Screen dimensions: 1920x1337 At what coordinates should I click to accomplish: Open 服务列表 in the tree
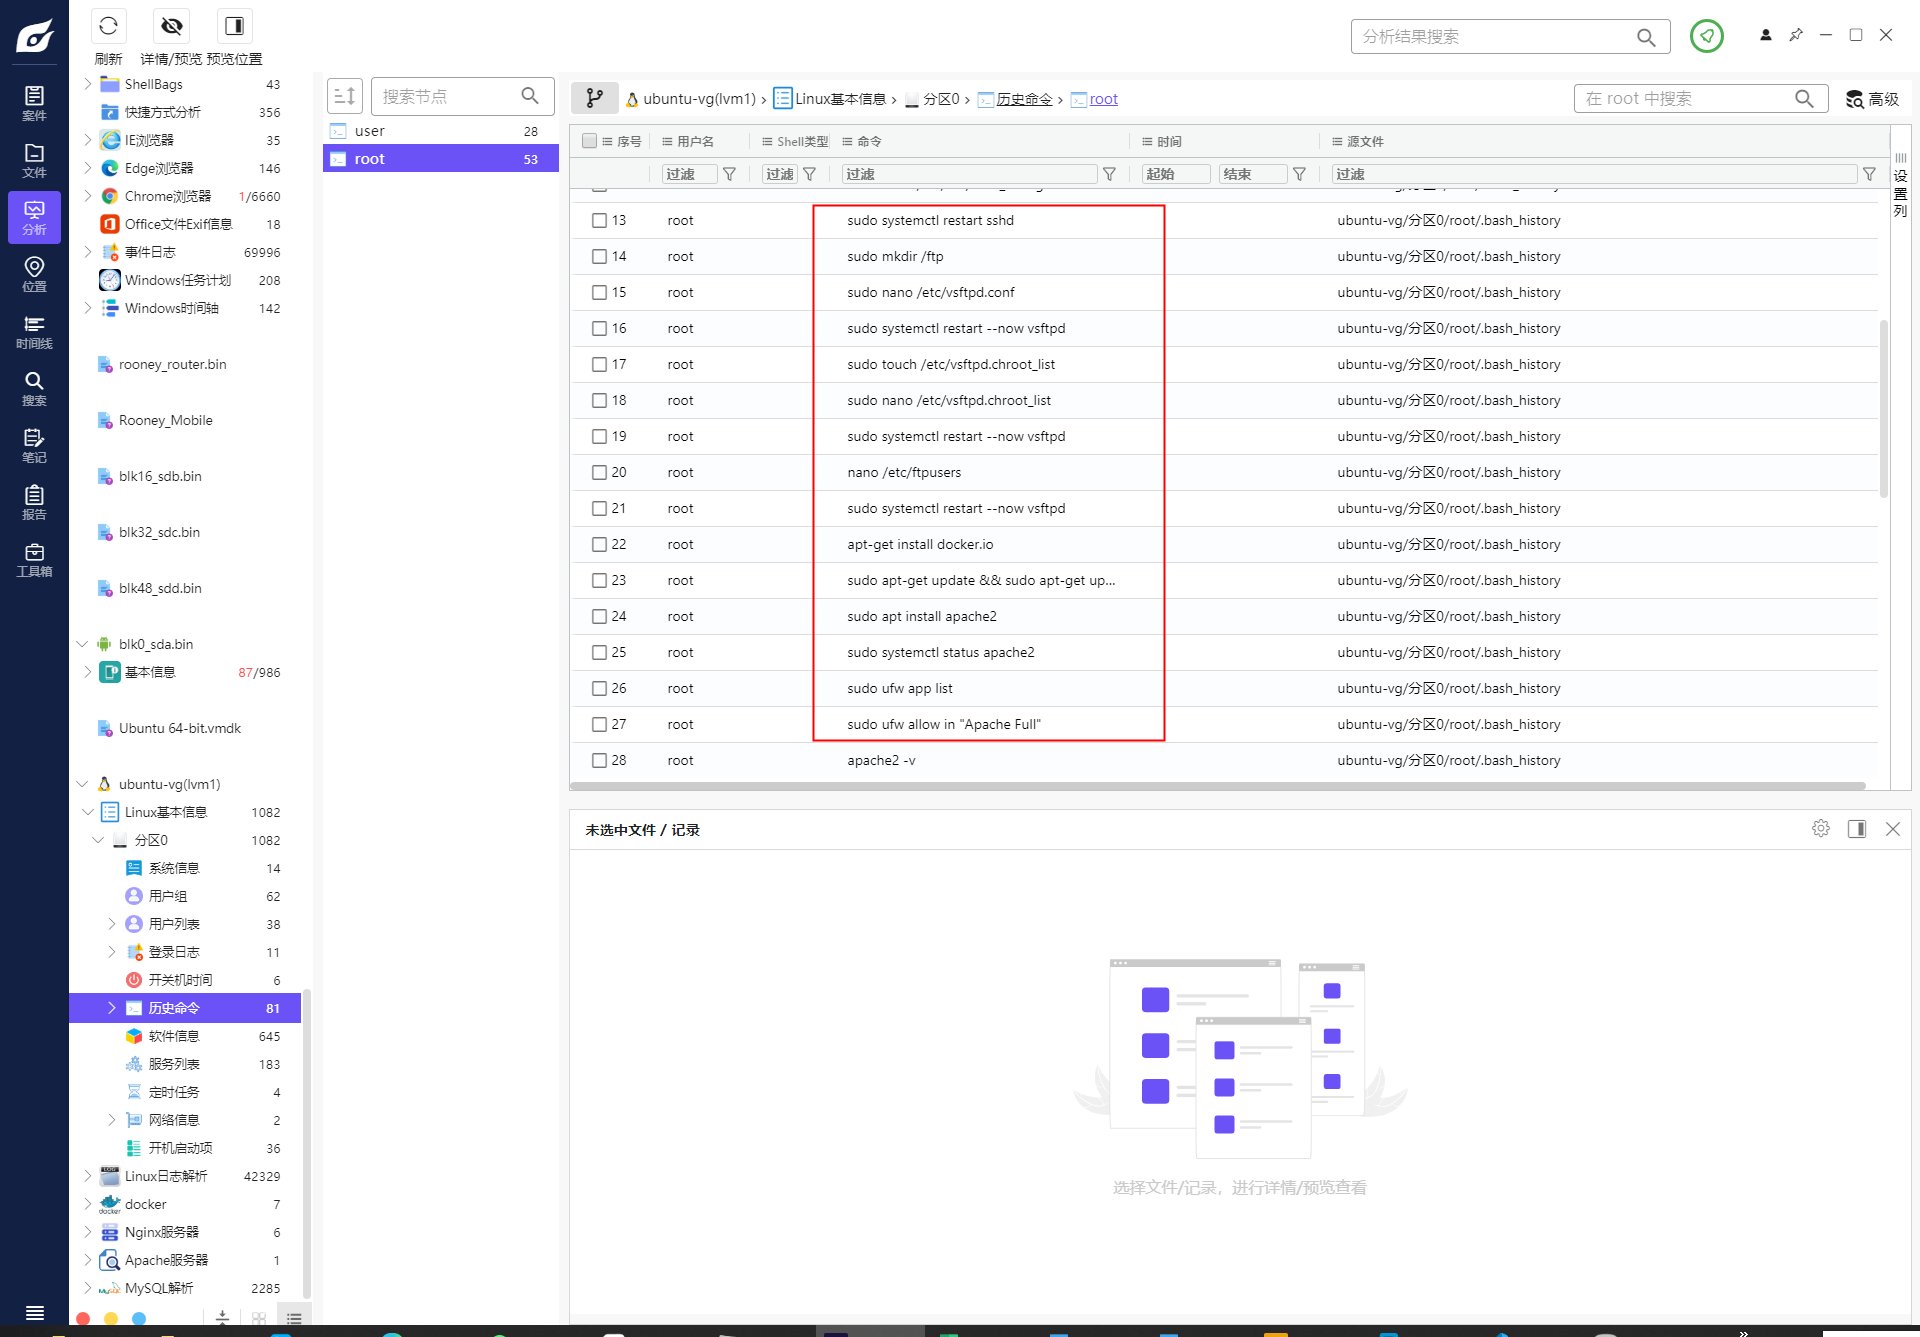tap(173, 1064)
